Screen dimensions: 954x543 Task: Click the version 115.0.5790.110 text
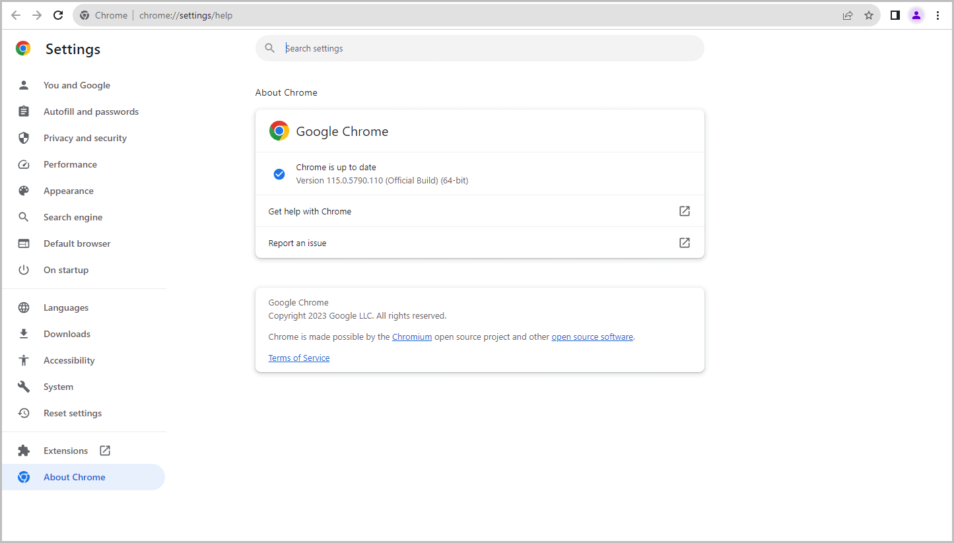[382, 181]
